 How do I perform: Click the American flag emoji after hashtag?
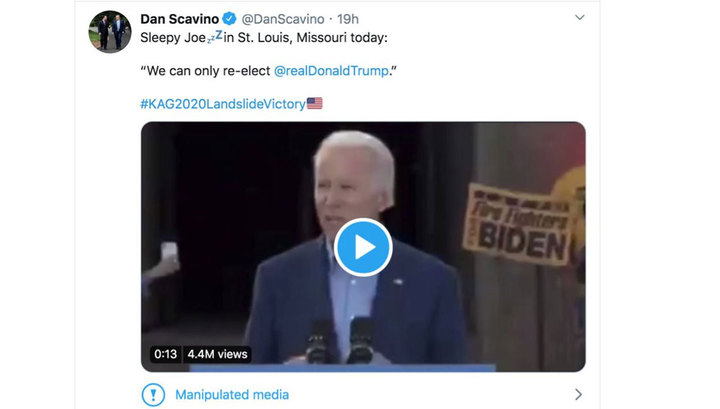point(315,103)
